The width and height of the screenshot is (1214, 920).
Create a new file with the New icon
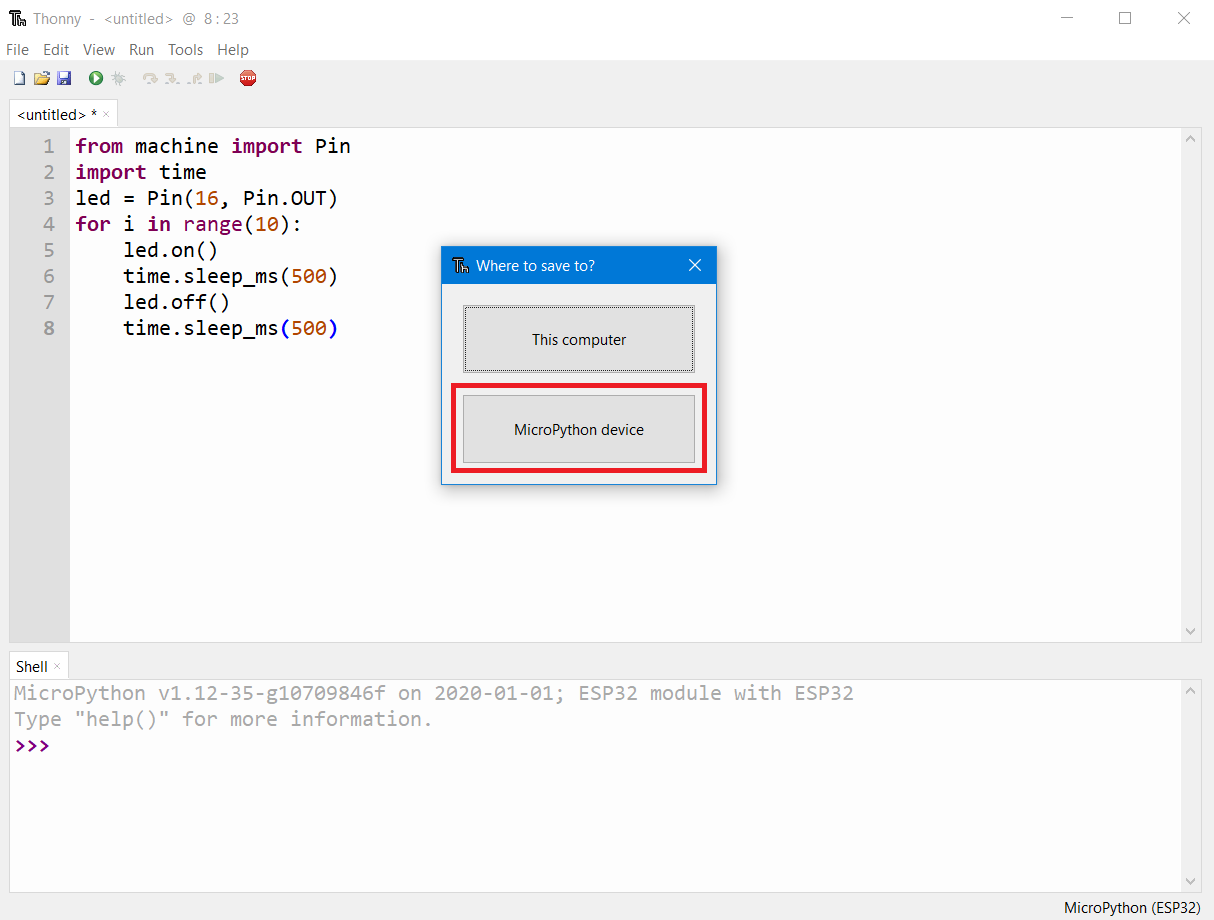click(19, 78)
